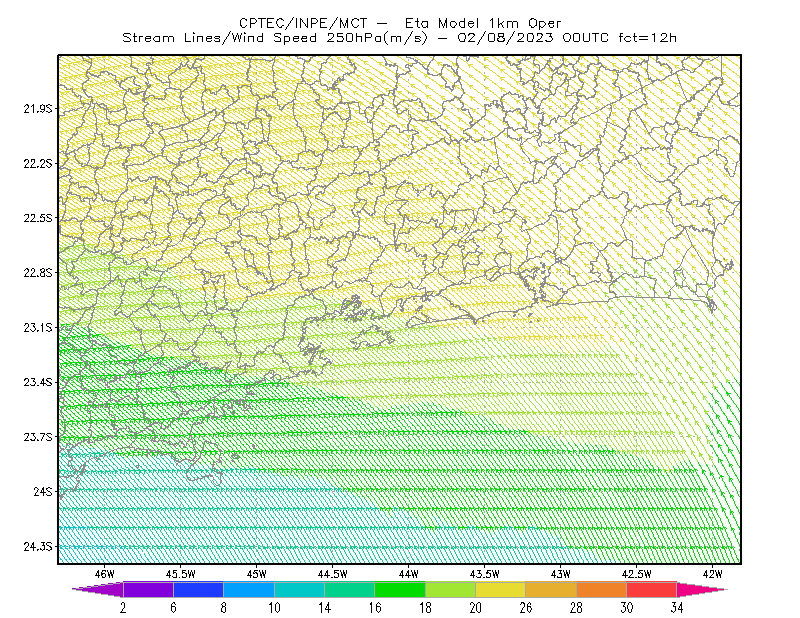Select the light blue swatch between 8 and 10
Screen dimensions: 800x618
[x=249, y=589]
